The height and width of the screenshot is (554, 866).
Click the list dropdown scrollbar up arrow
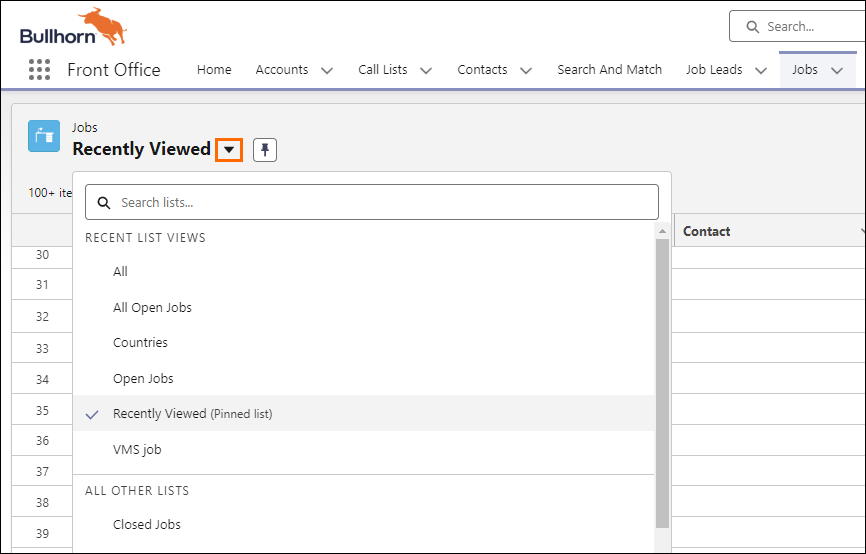coord(662,231)
